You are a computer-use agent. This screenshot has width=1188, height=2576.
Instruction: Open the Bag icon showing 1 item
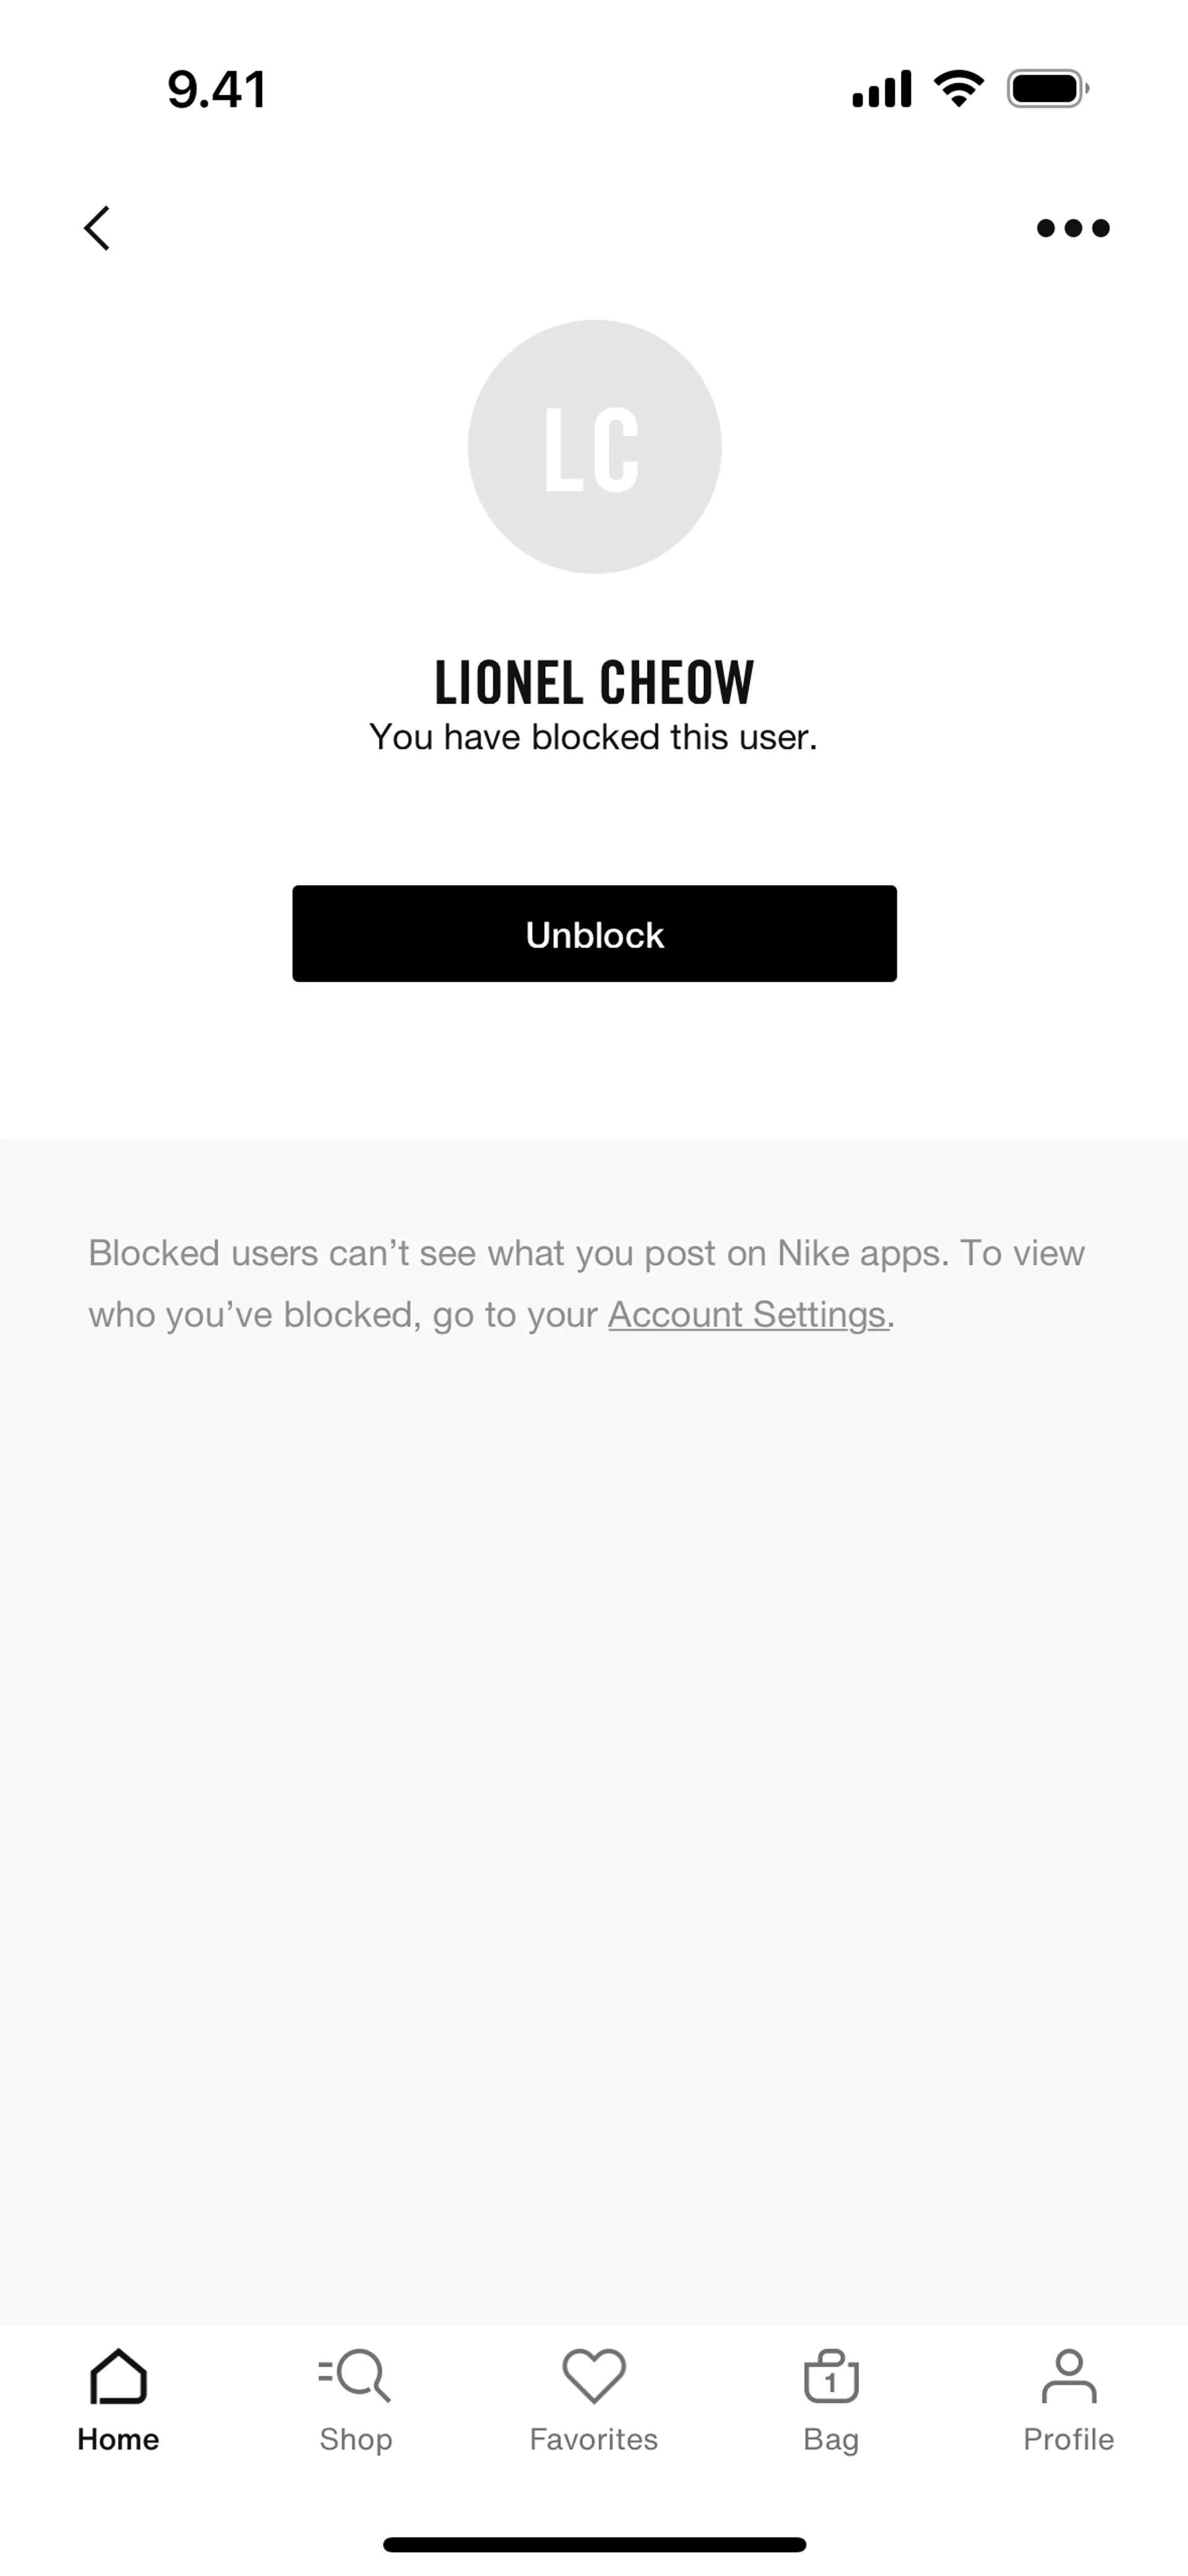pos(831,2376)
